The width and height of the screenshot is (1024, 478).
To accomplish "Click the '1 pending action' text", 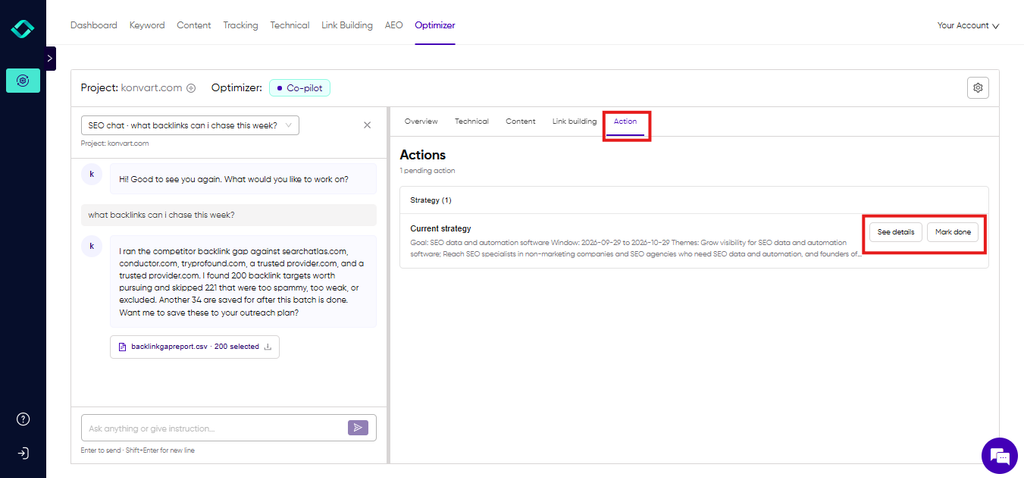I will click(x=427, y=171).
